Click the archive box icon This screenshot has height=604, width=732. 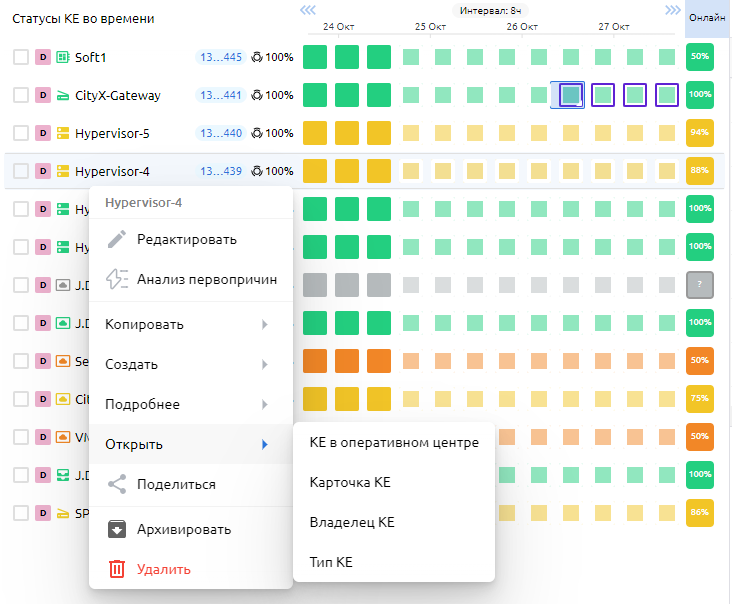click(x=117, y=529)
